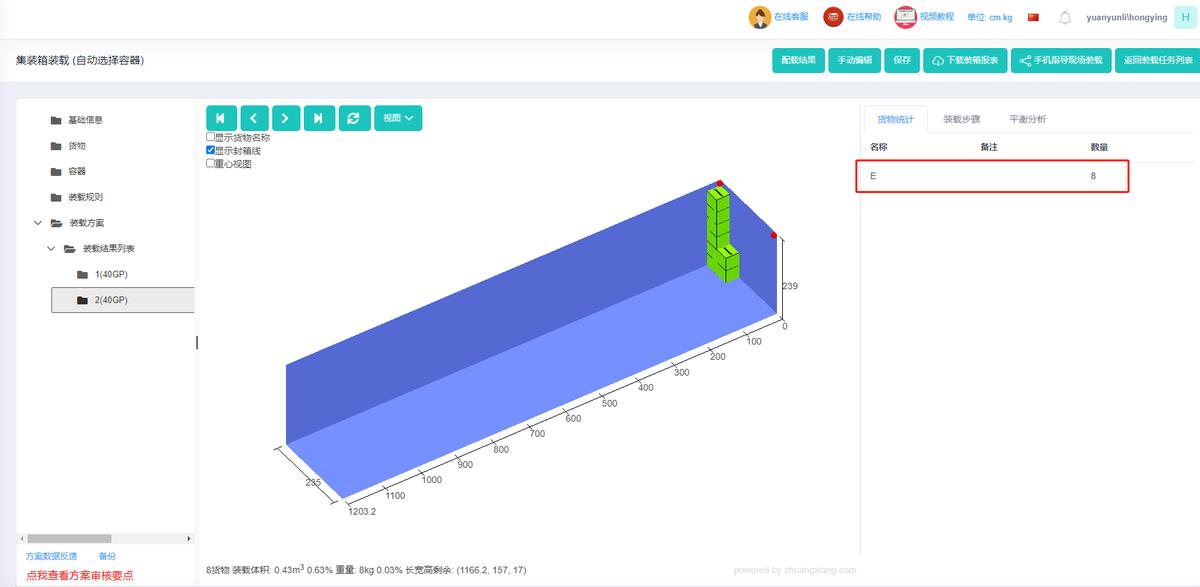1200x587 pixels.
Task: Enable 显示货物名称 checkbox
Action: pos(211,137)
